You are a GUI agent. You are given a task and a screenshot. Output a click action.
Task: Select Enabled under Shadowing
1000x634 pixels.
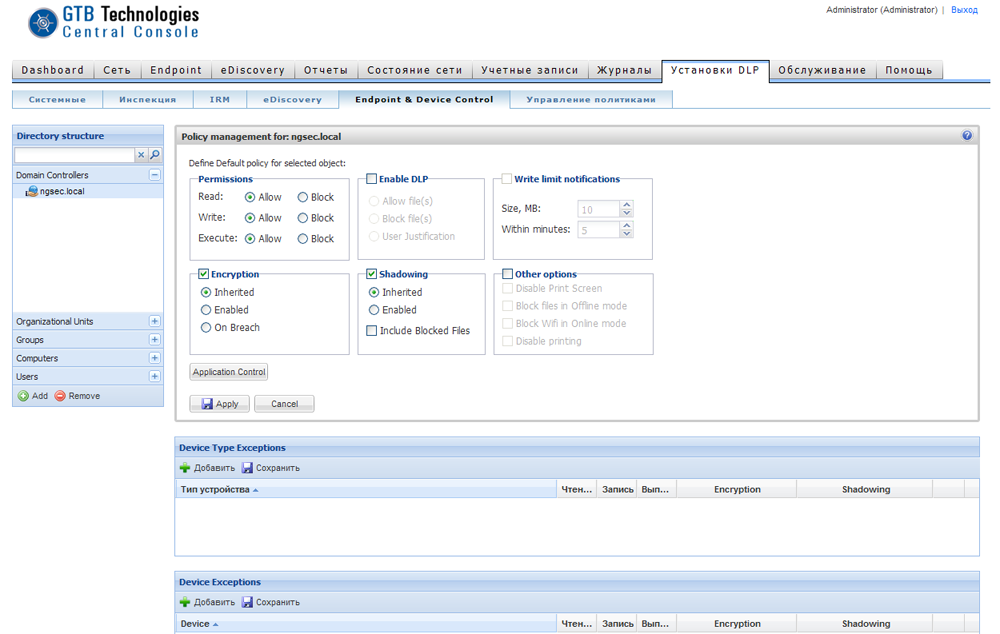374,310
